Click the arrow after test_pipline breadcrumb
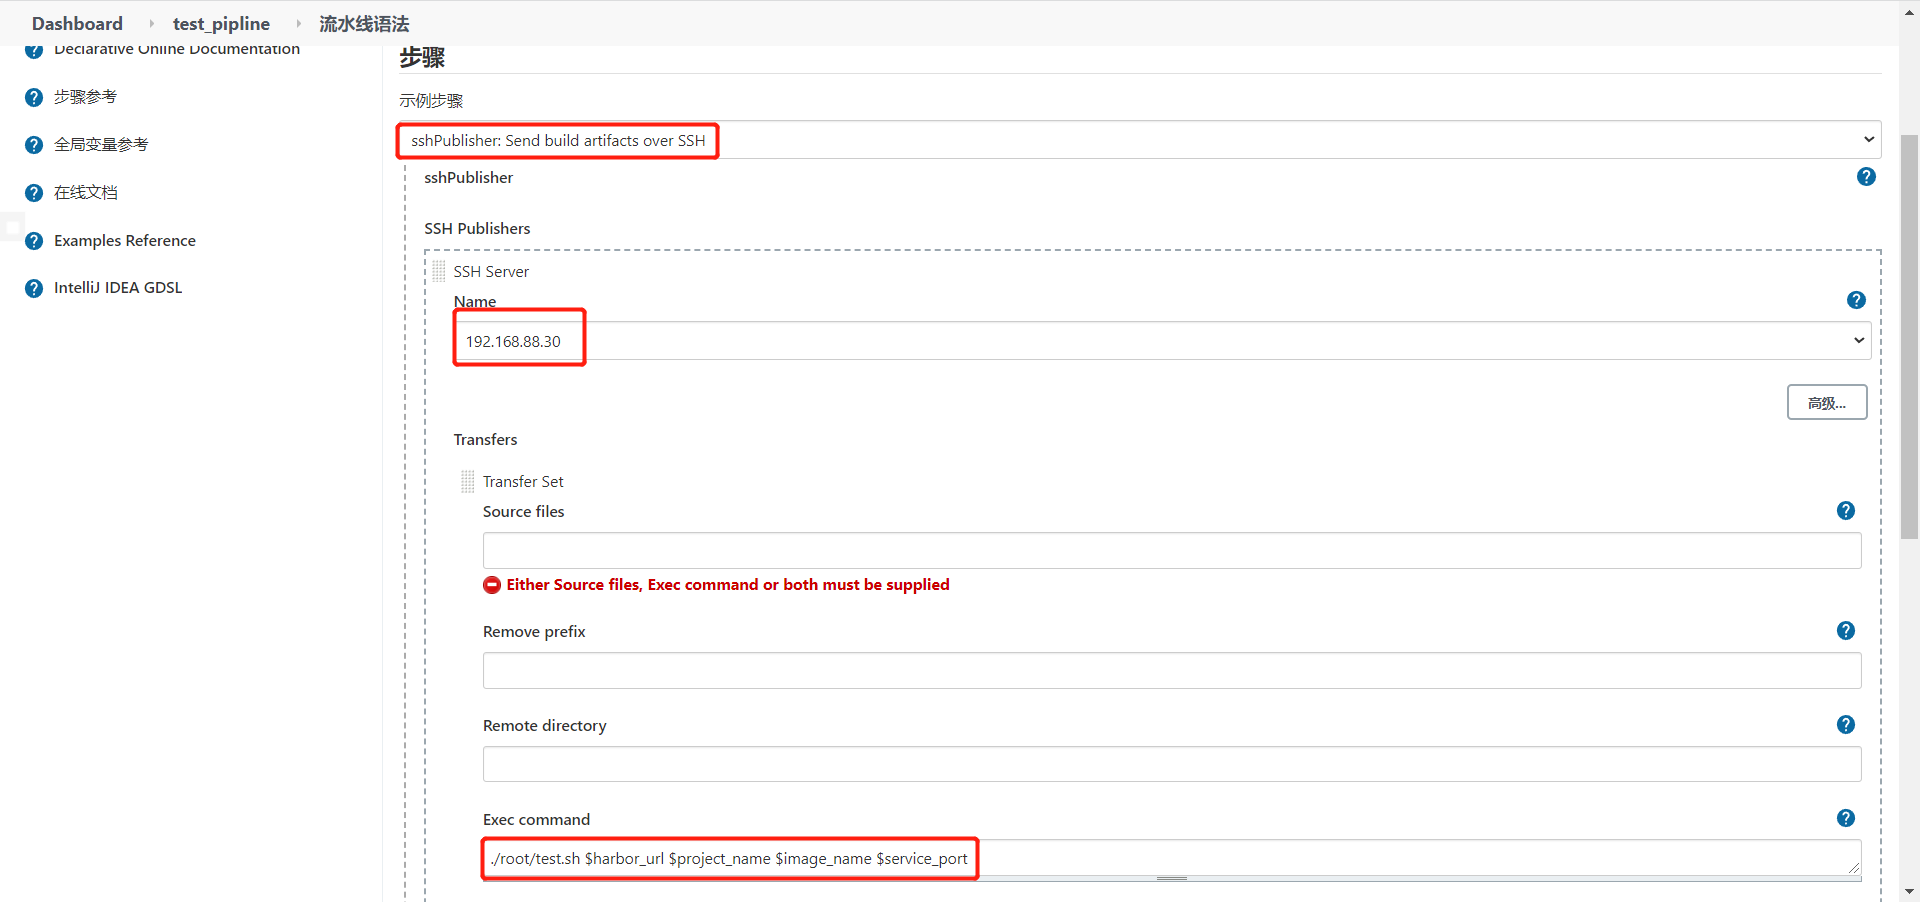 pos(298,23)
